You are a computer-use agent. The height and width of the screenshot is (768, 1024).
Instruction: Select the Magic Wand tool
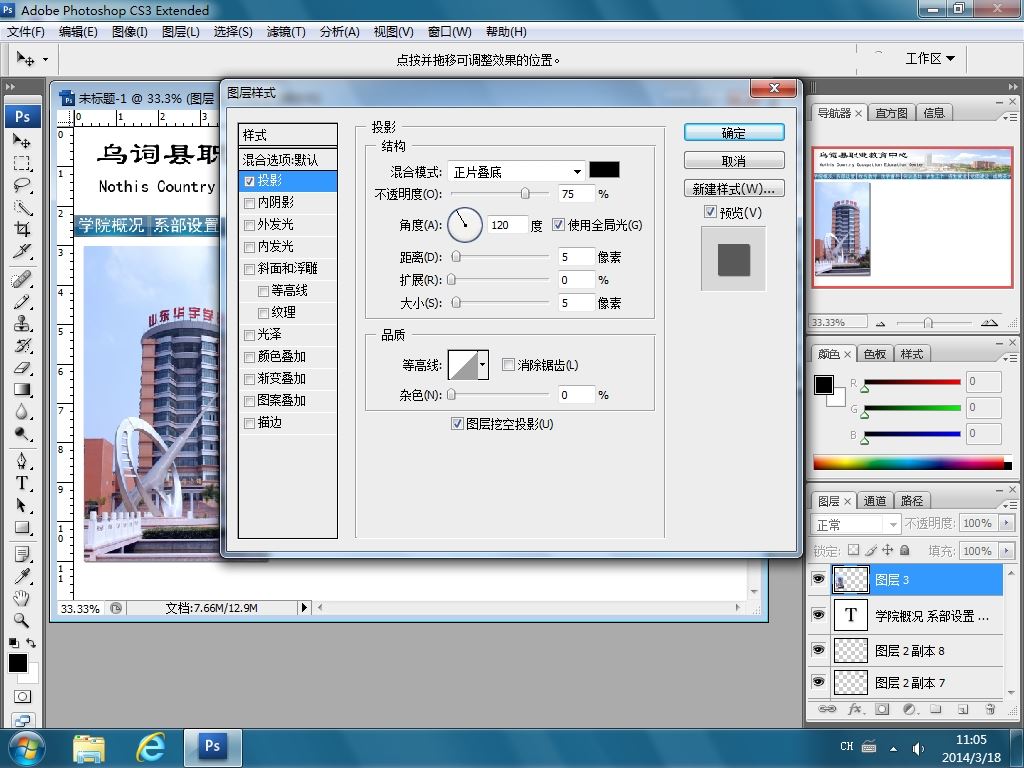[x=22, y=207]
